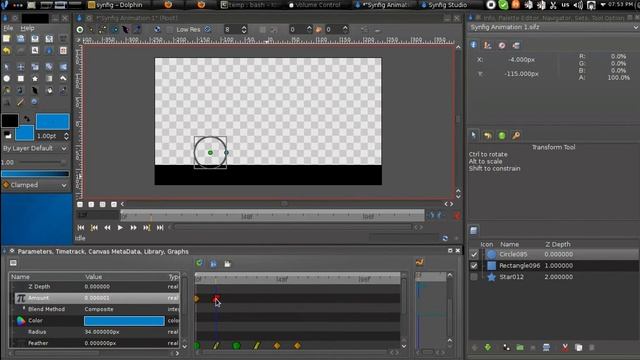Image resolution: width=640 pixels, height=360 pixels.
Task: Click the blue gradient bar in toolbox
Action: pyautogui.click(x=35, y=174)
